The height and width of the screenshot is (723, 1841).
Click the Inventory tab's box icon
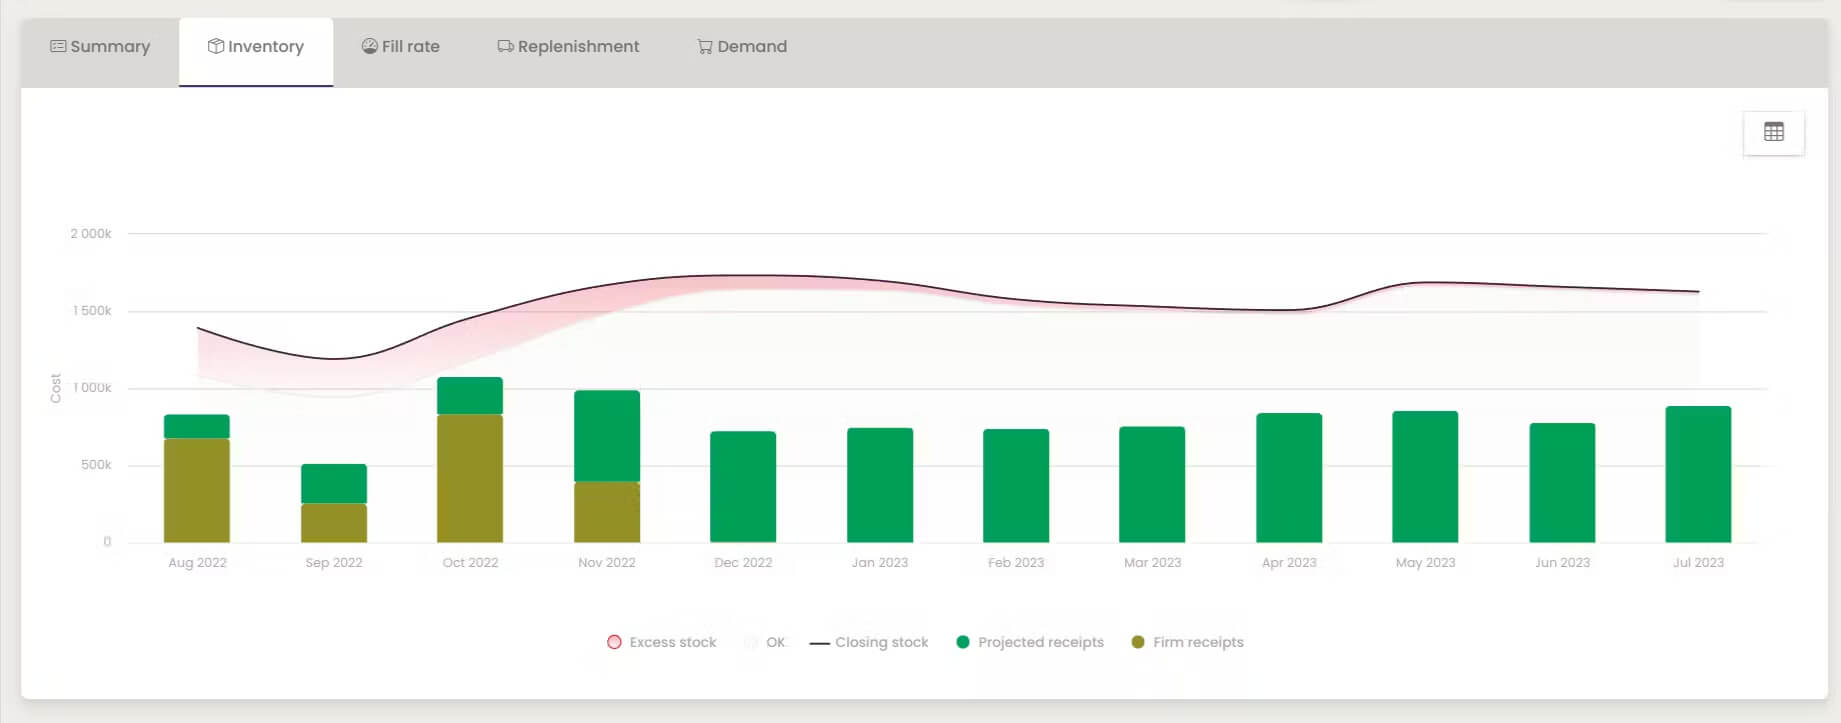215,46
